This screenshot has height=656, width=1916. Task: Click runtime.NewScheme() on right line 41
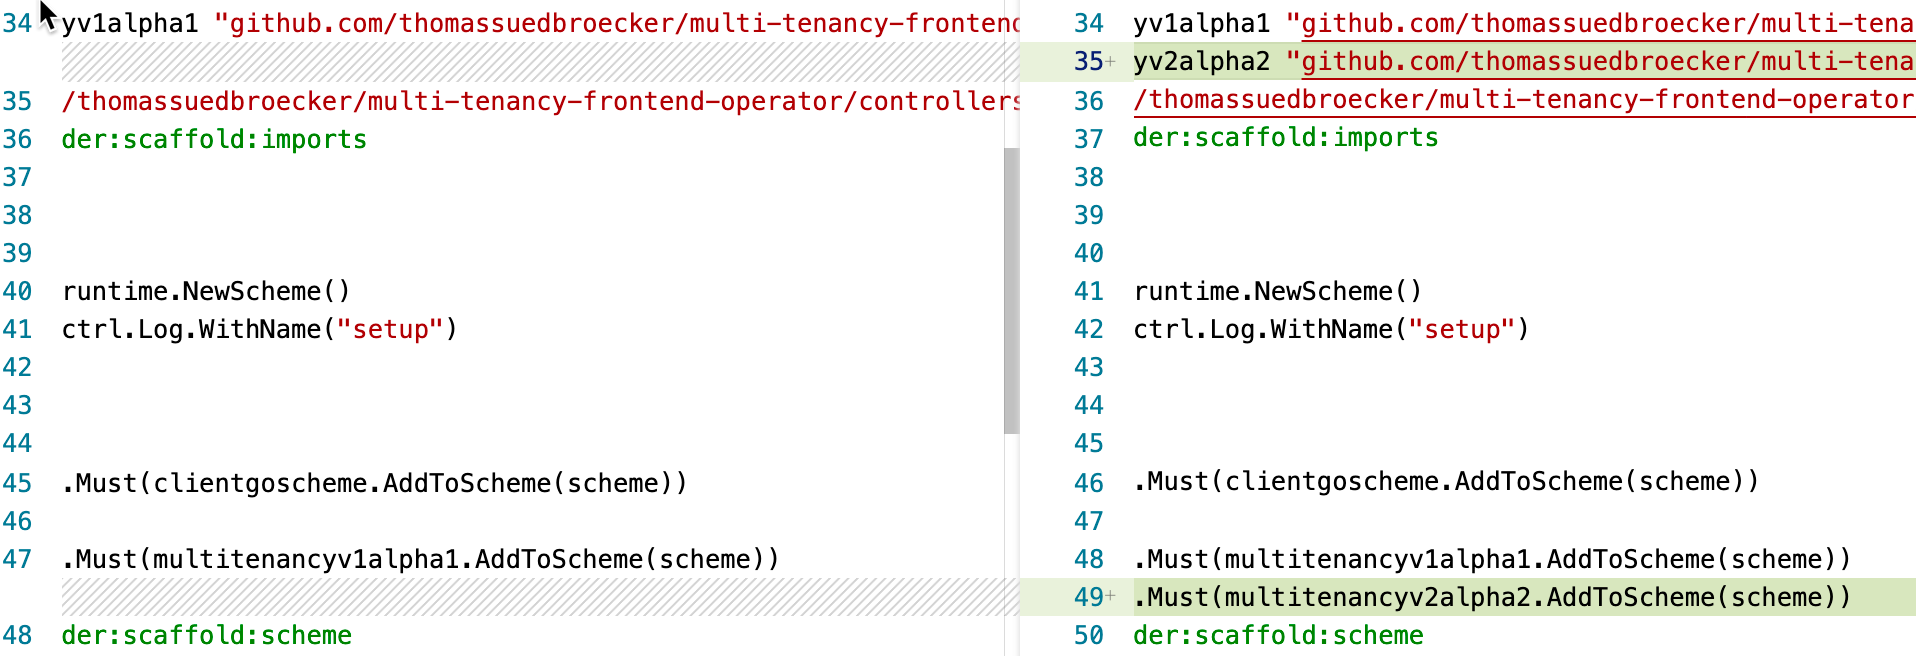(x=1278, y=291)
